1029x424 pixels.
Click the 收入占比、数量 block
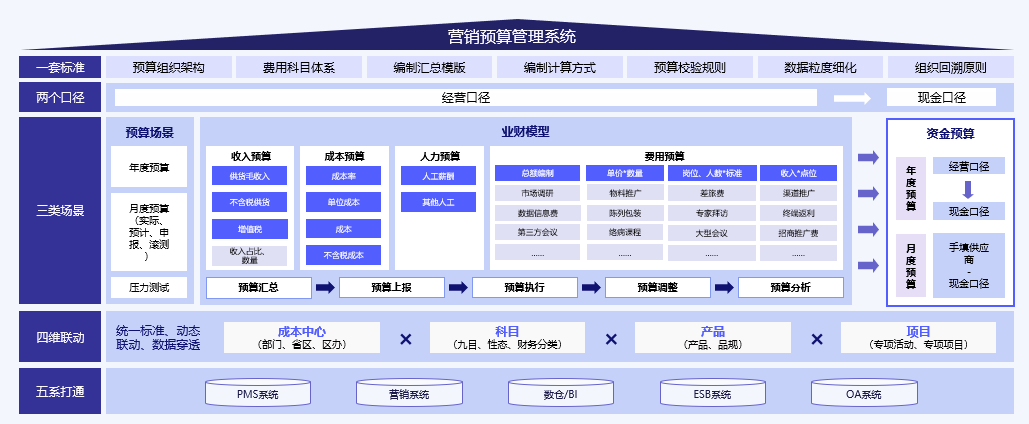249,255
